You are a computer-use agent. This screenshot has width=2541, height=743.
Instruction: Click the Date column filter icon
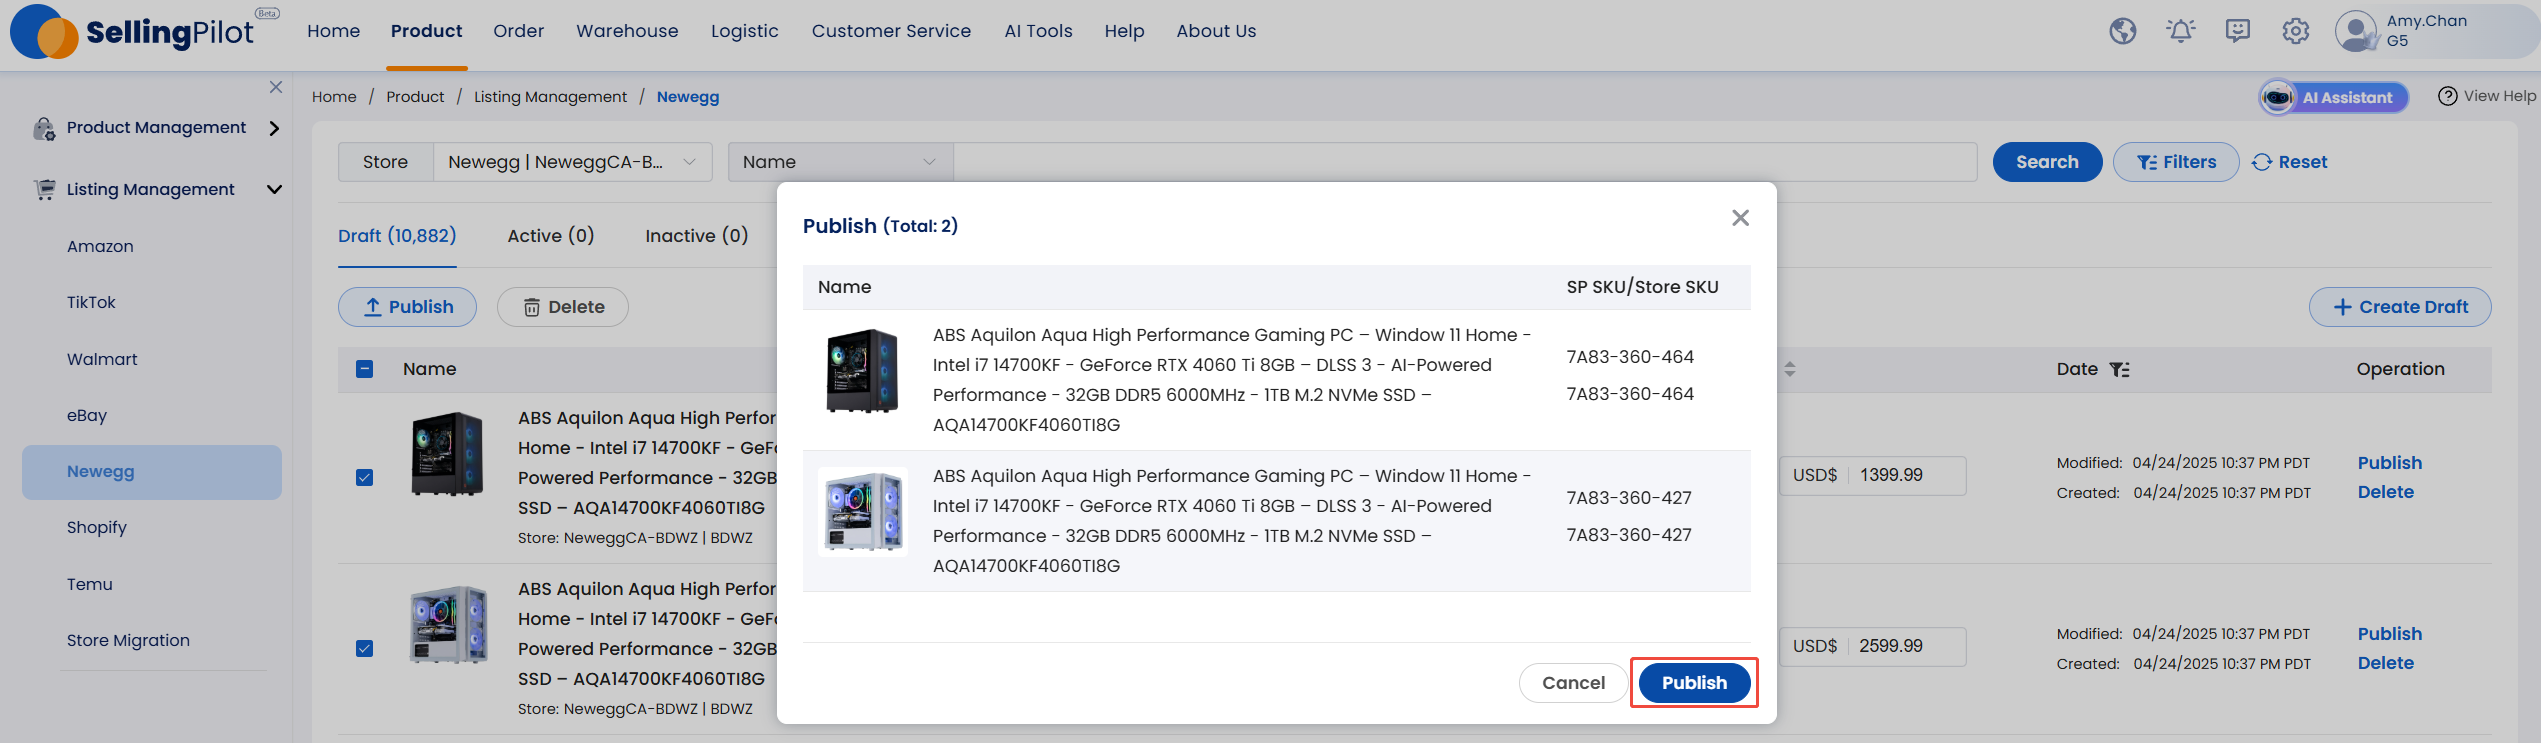(x=2119, y=369)
